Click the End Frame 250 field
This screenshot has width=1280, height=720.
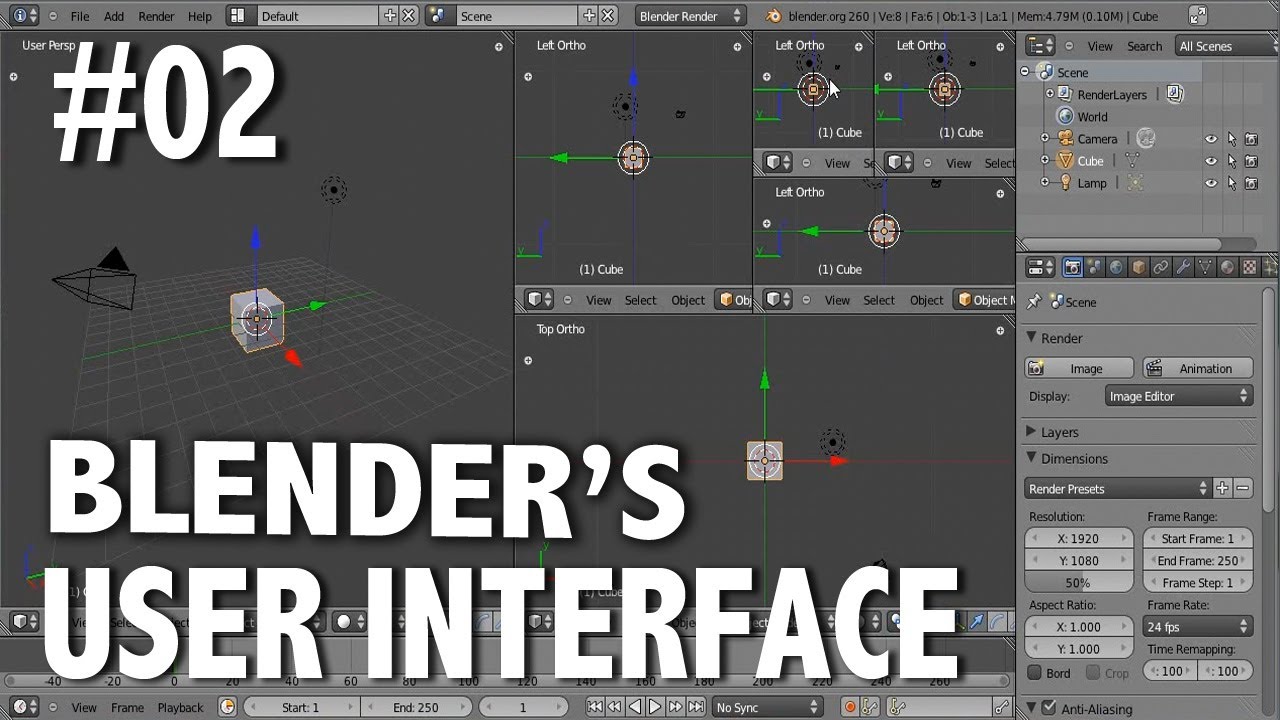pyautogui.click(x=1198, y=560)
